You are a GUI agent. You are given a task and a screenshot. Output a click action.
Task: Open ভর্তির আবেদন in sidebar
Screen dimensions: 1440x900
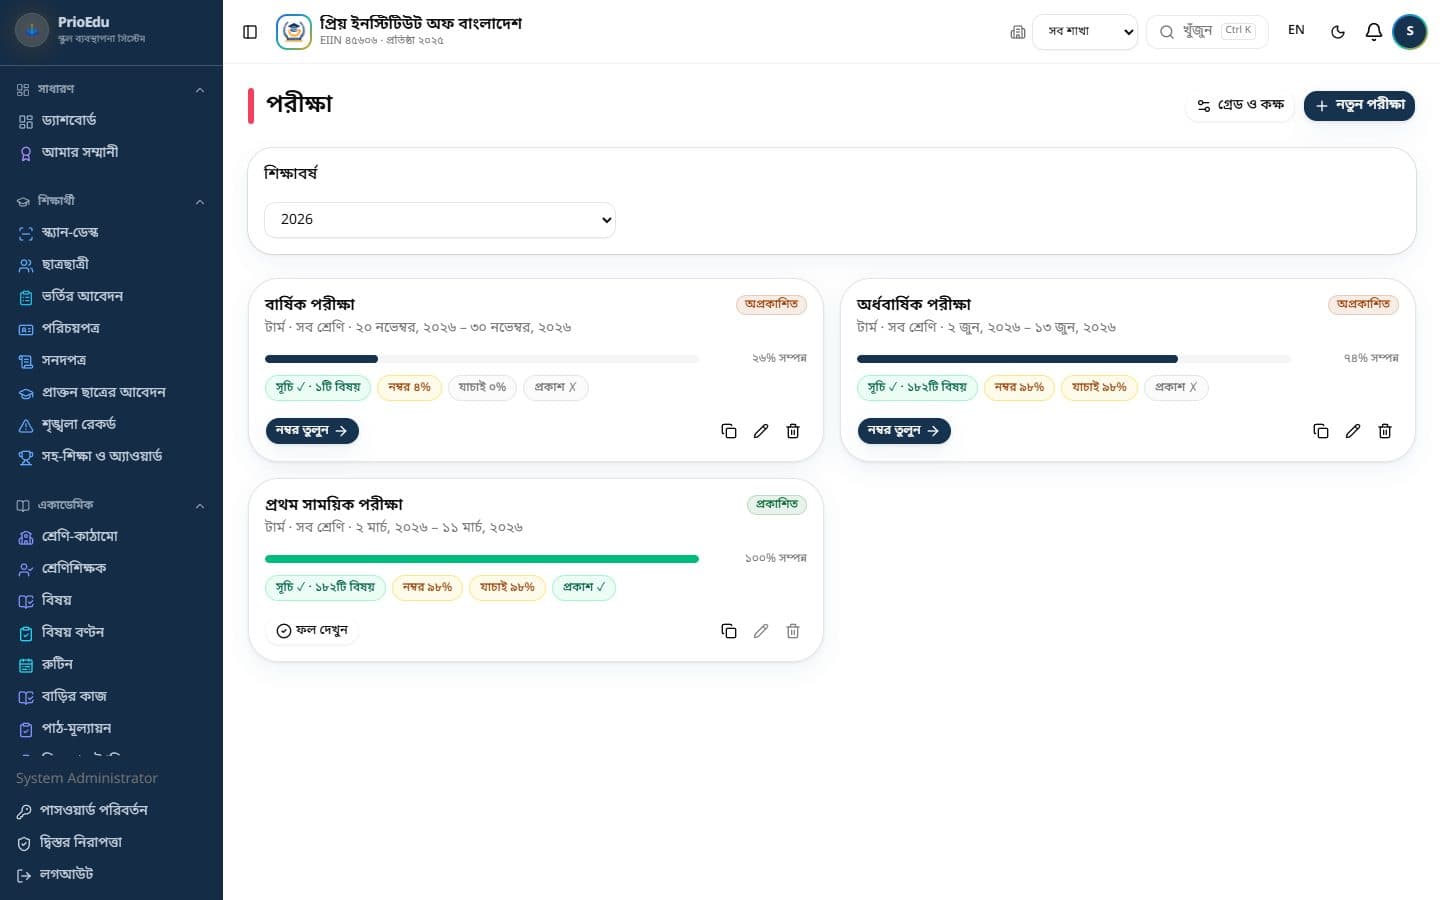(111, 297)
